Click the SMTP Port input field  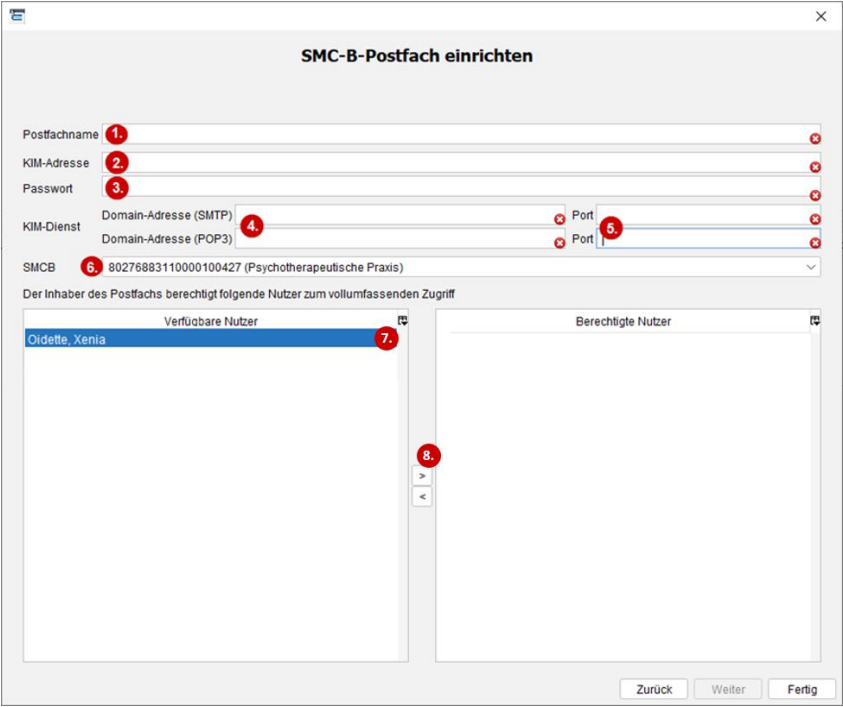click(708, 215)
